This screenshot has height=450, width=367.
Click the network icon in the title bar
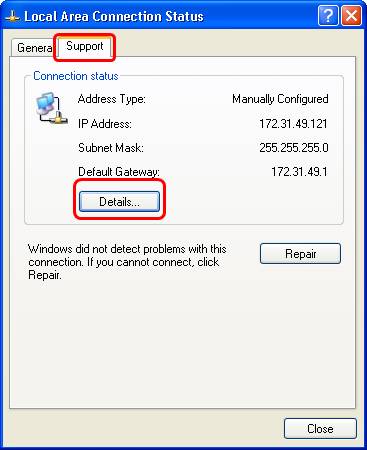12,16
